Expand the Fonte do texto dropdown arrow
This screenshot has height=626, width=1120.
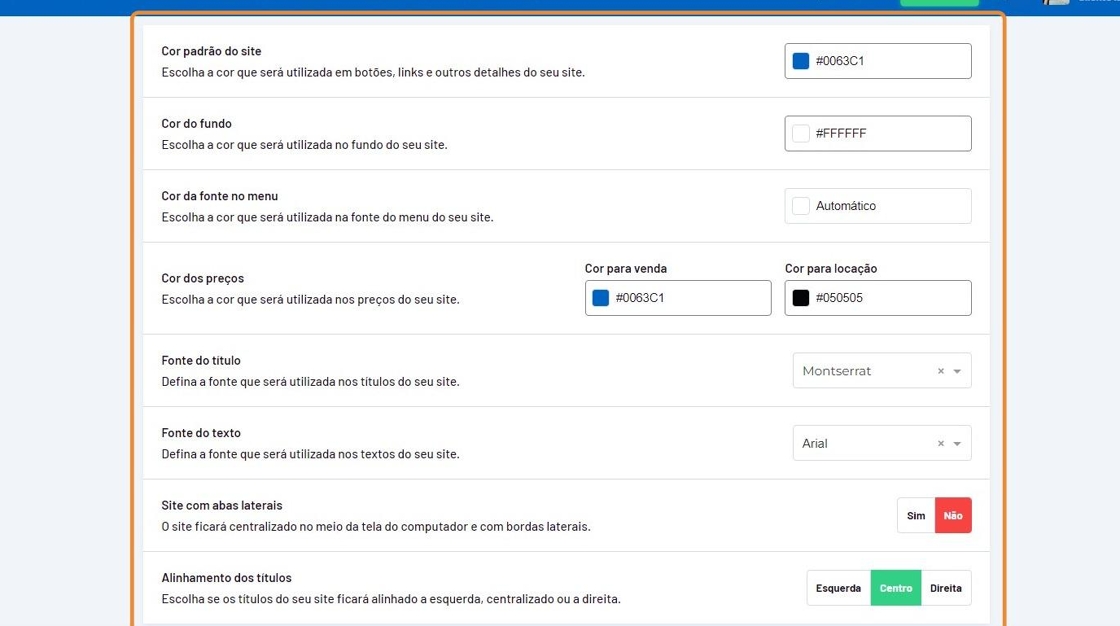click(957, 444)
